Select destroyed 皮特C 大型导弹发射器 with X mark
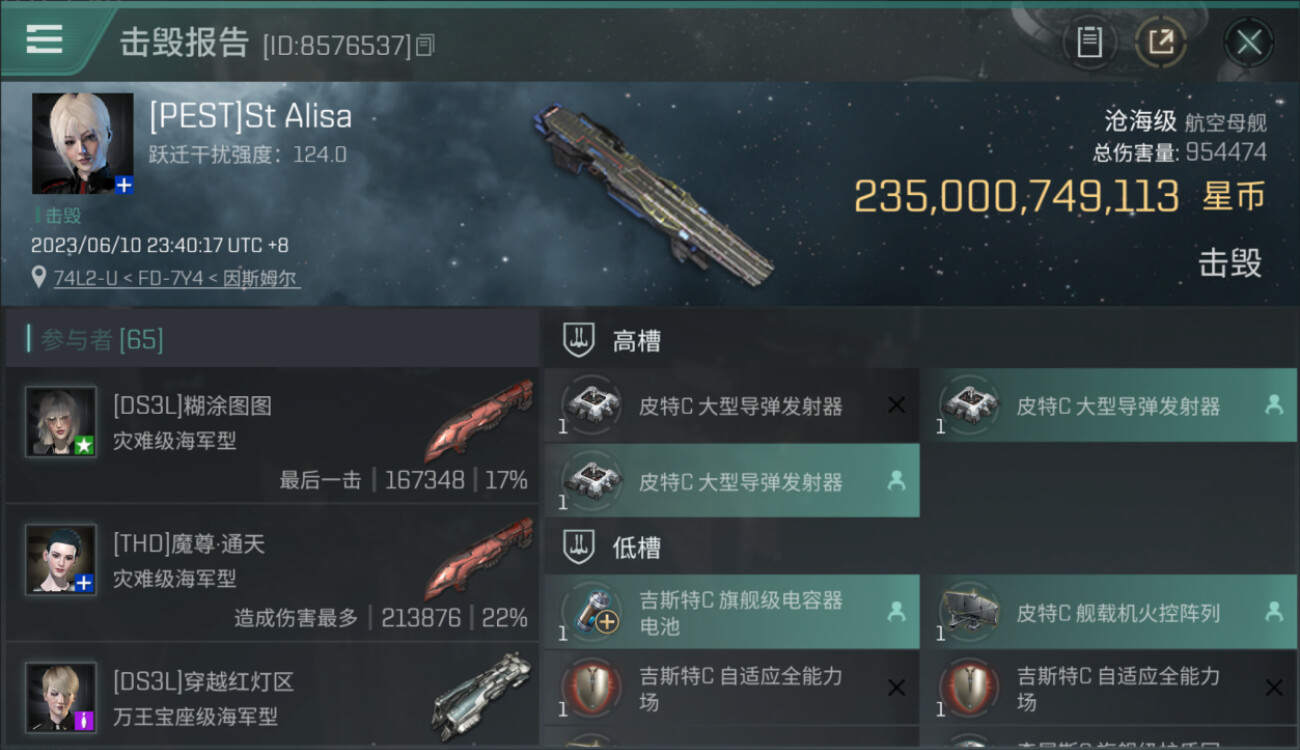 (x=731, y=406)
